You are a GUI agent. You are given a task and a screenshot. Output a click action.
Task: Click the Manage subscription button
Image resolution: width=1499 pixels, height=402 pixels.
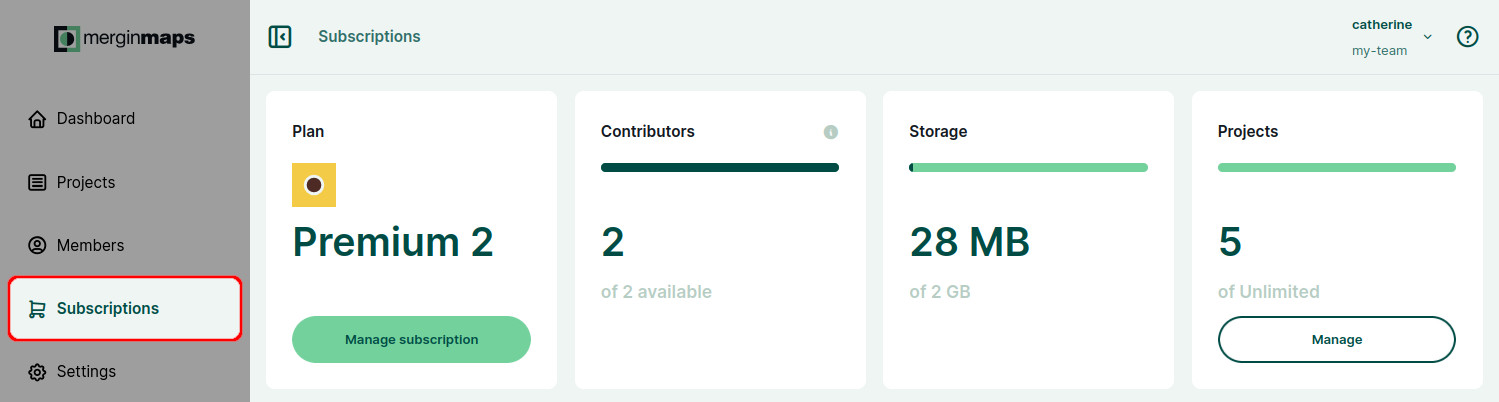[411, 340]
